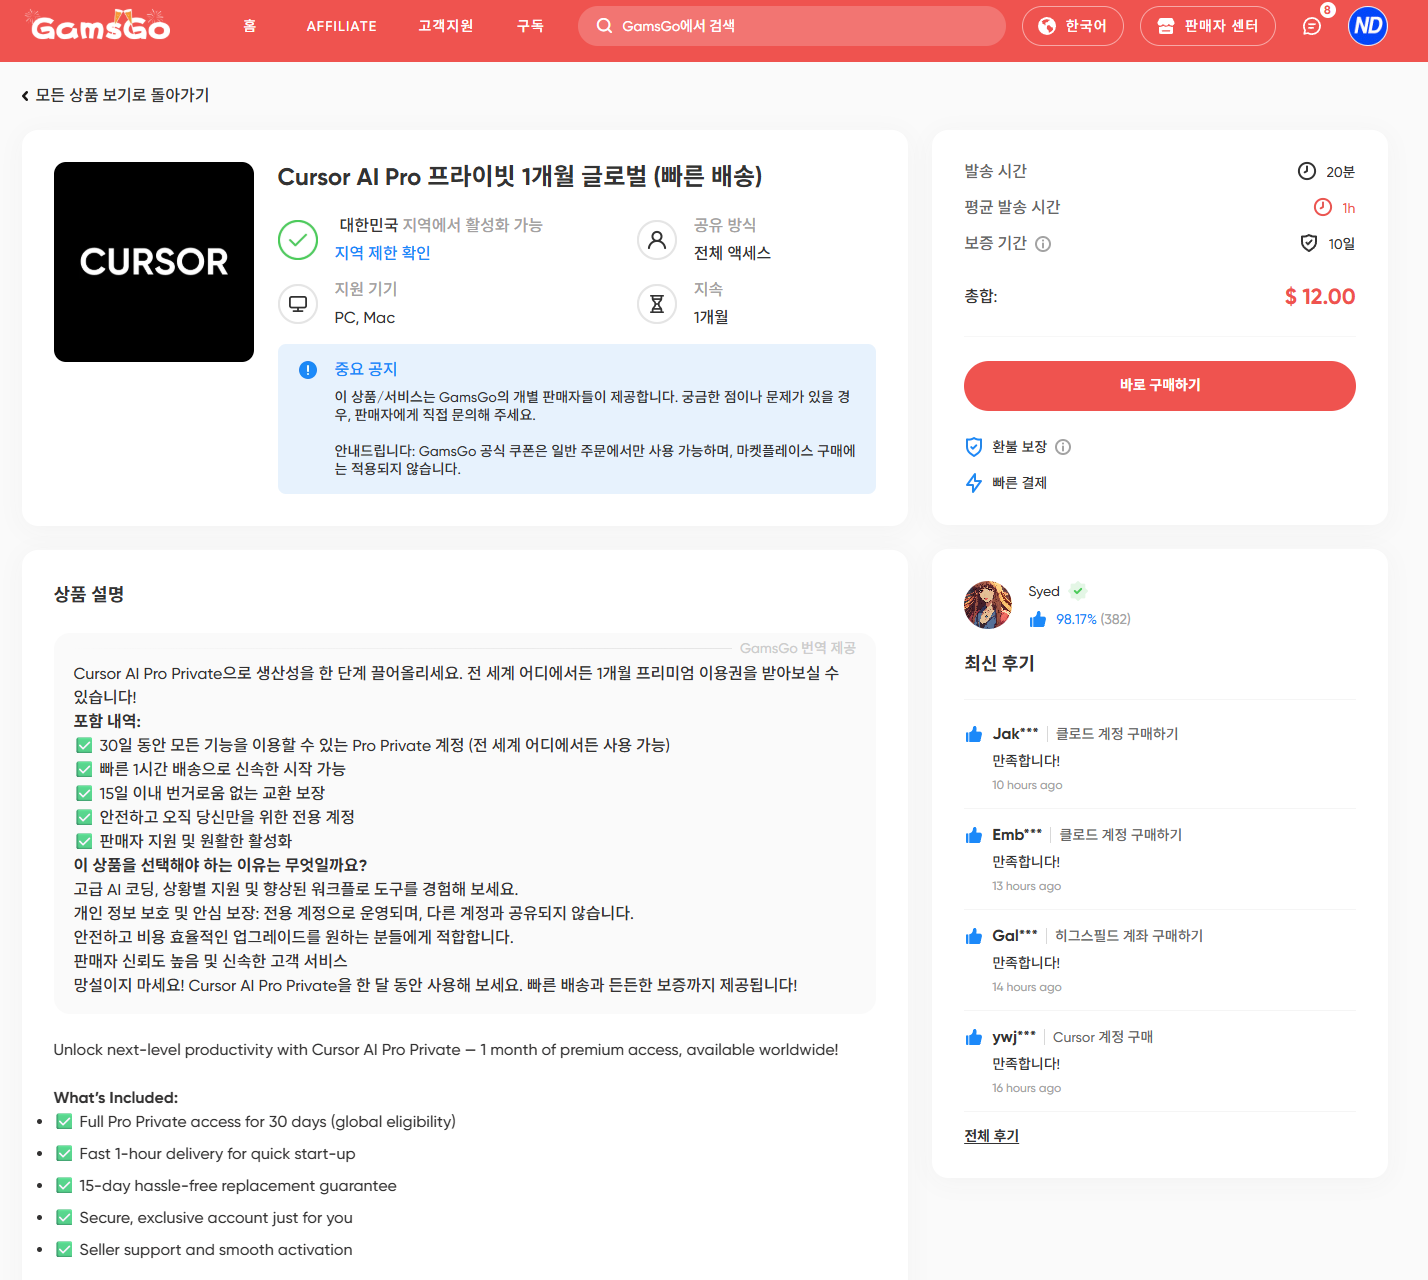
Task: Click Syed's verified badge icon
Action: 1078,591
